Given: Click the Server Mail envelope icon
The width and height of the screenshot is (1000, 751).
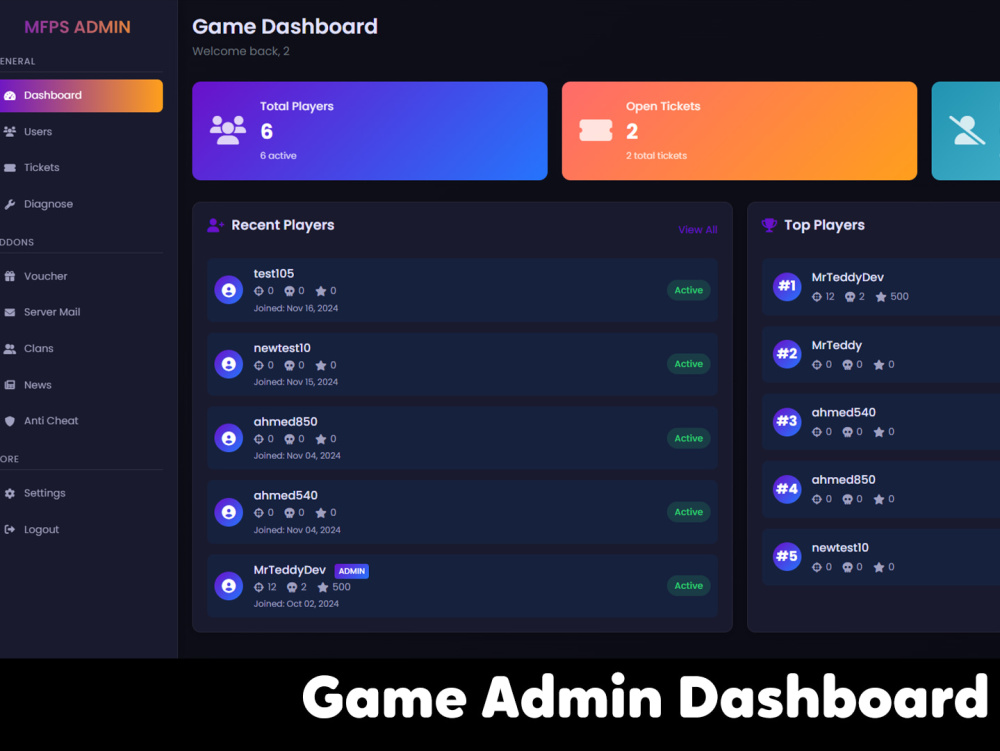Looking at the screenshot, I should tap(10, 312).
